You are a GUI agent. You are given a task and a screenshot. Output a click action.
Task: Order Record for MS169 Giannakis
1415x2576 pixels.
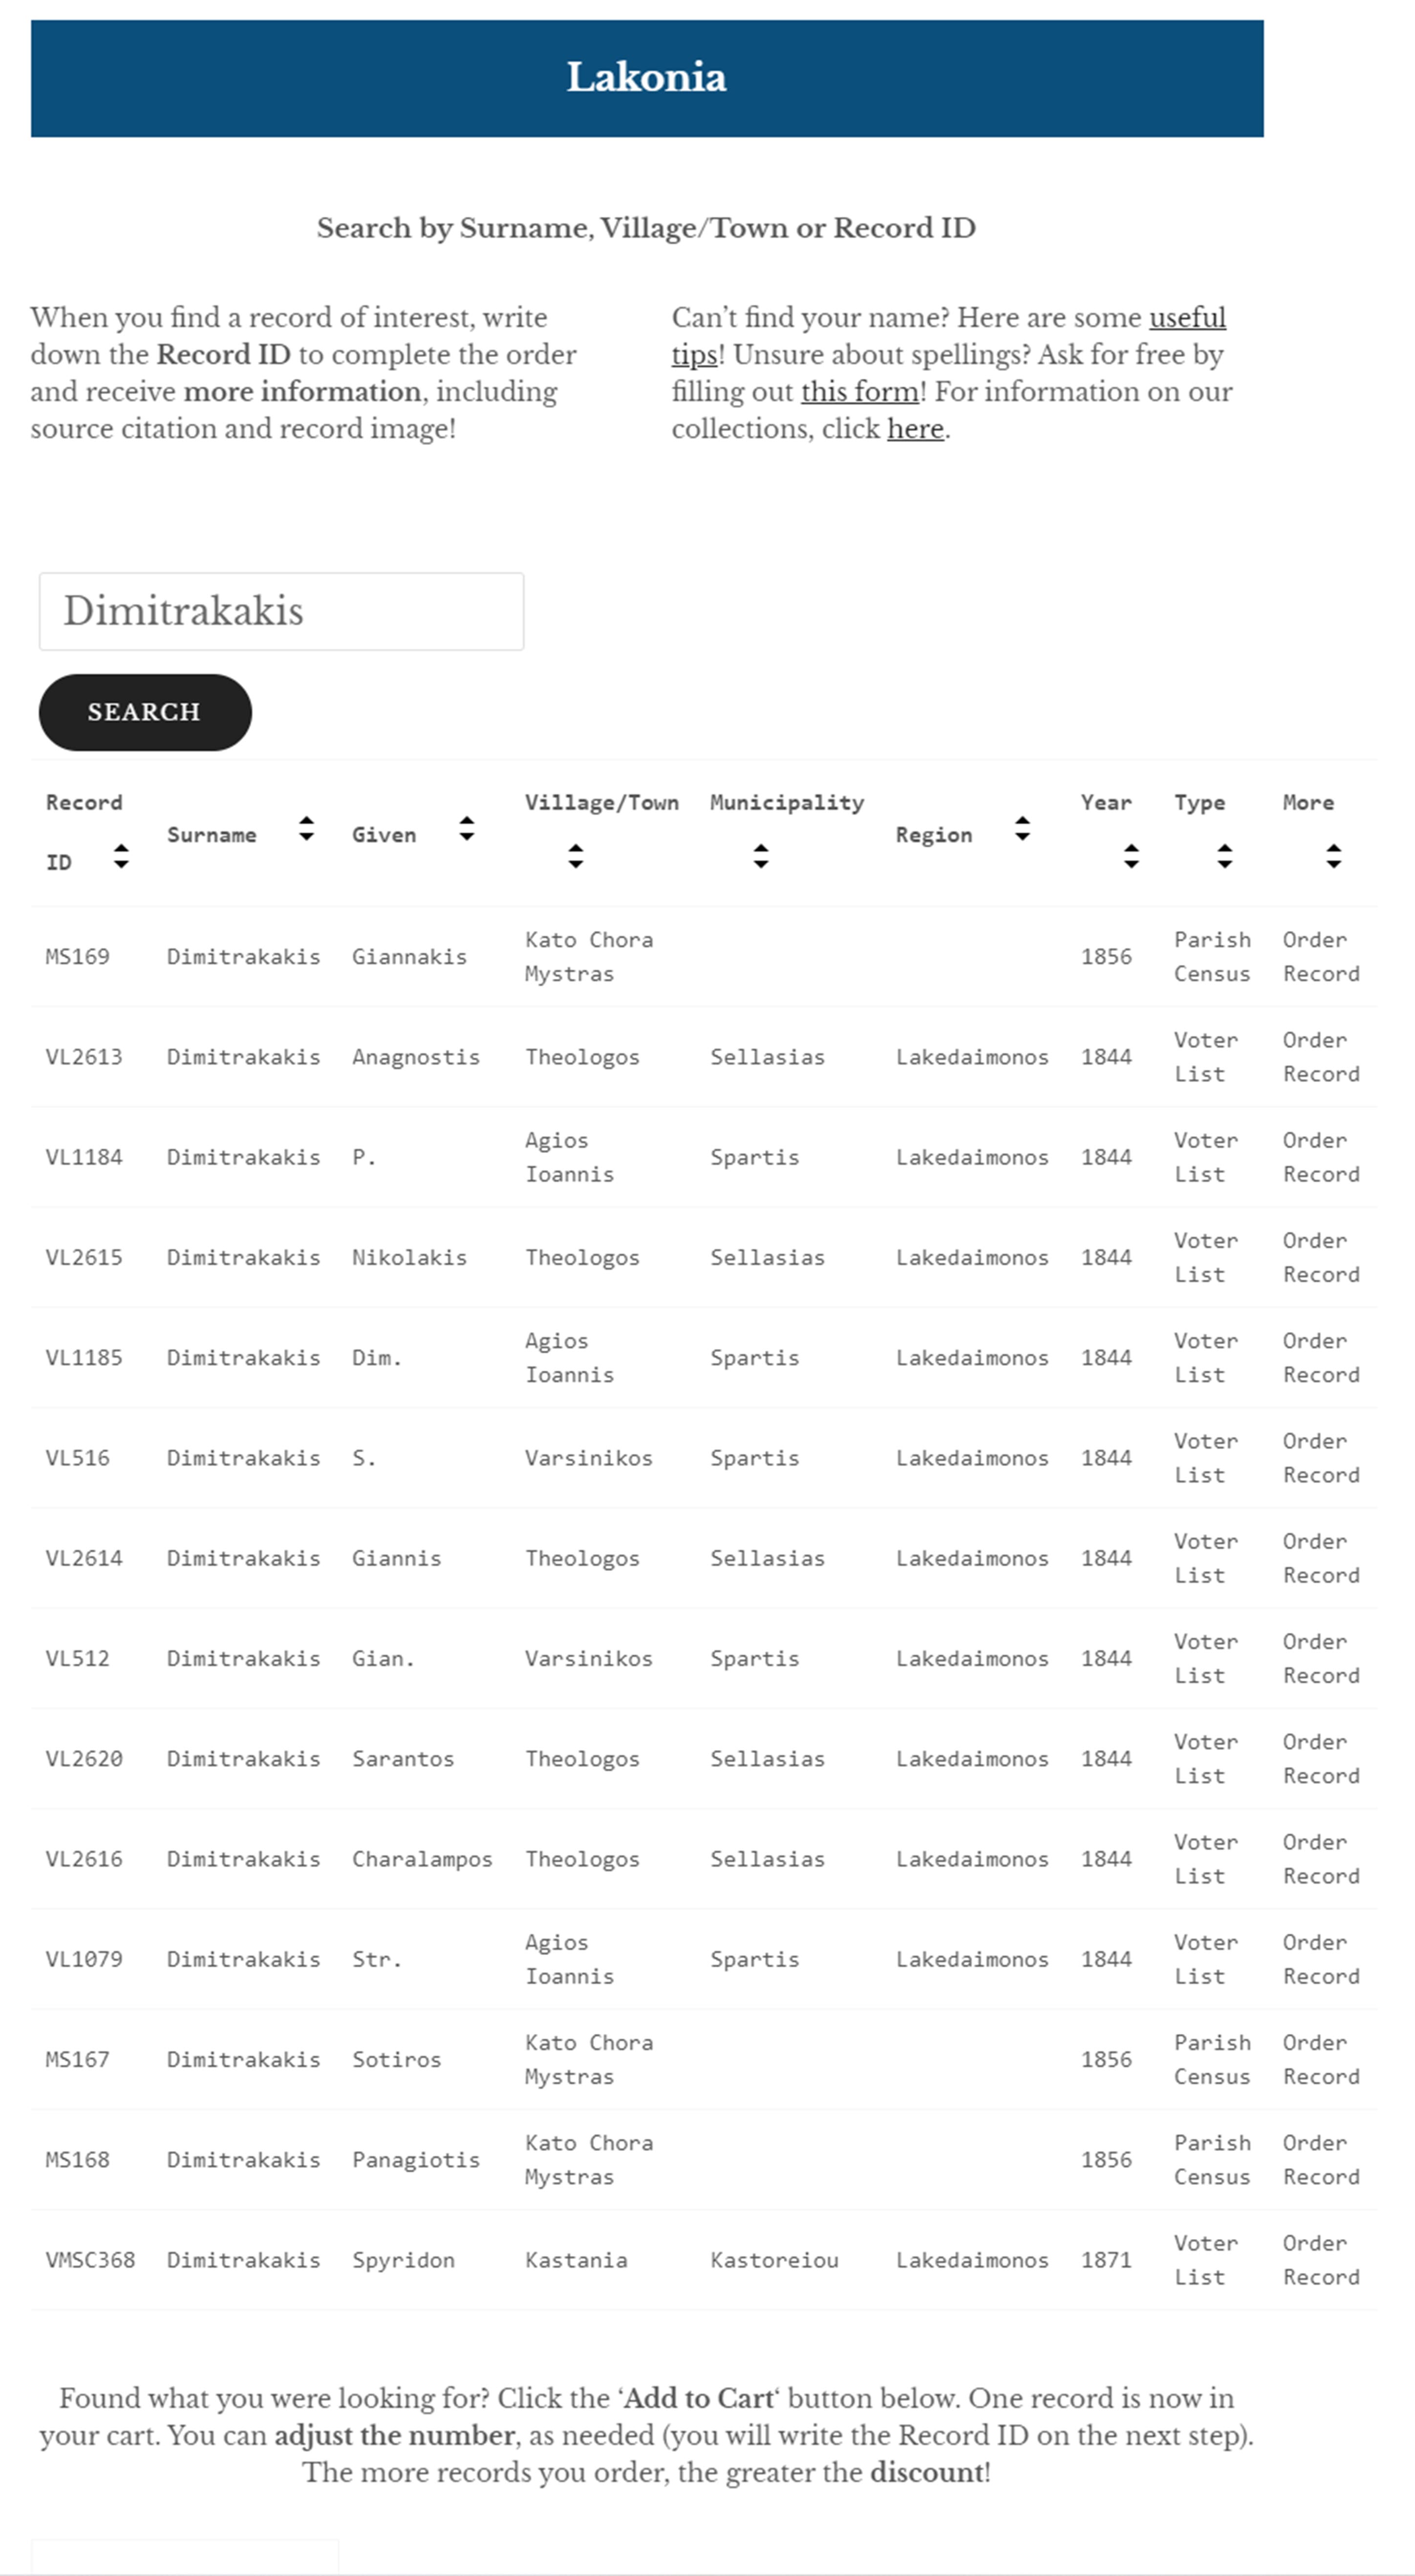(1320, 957)
